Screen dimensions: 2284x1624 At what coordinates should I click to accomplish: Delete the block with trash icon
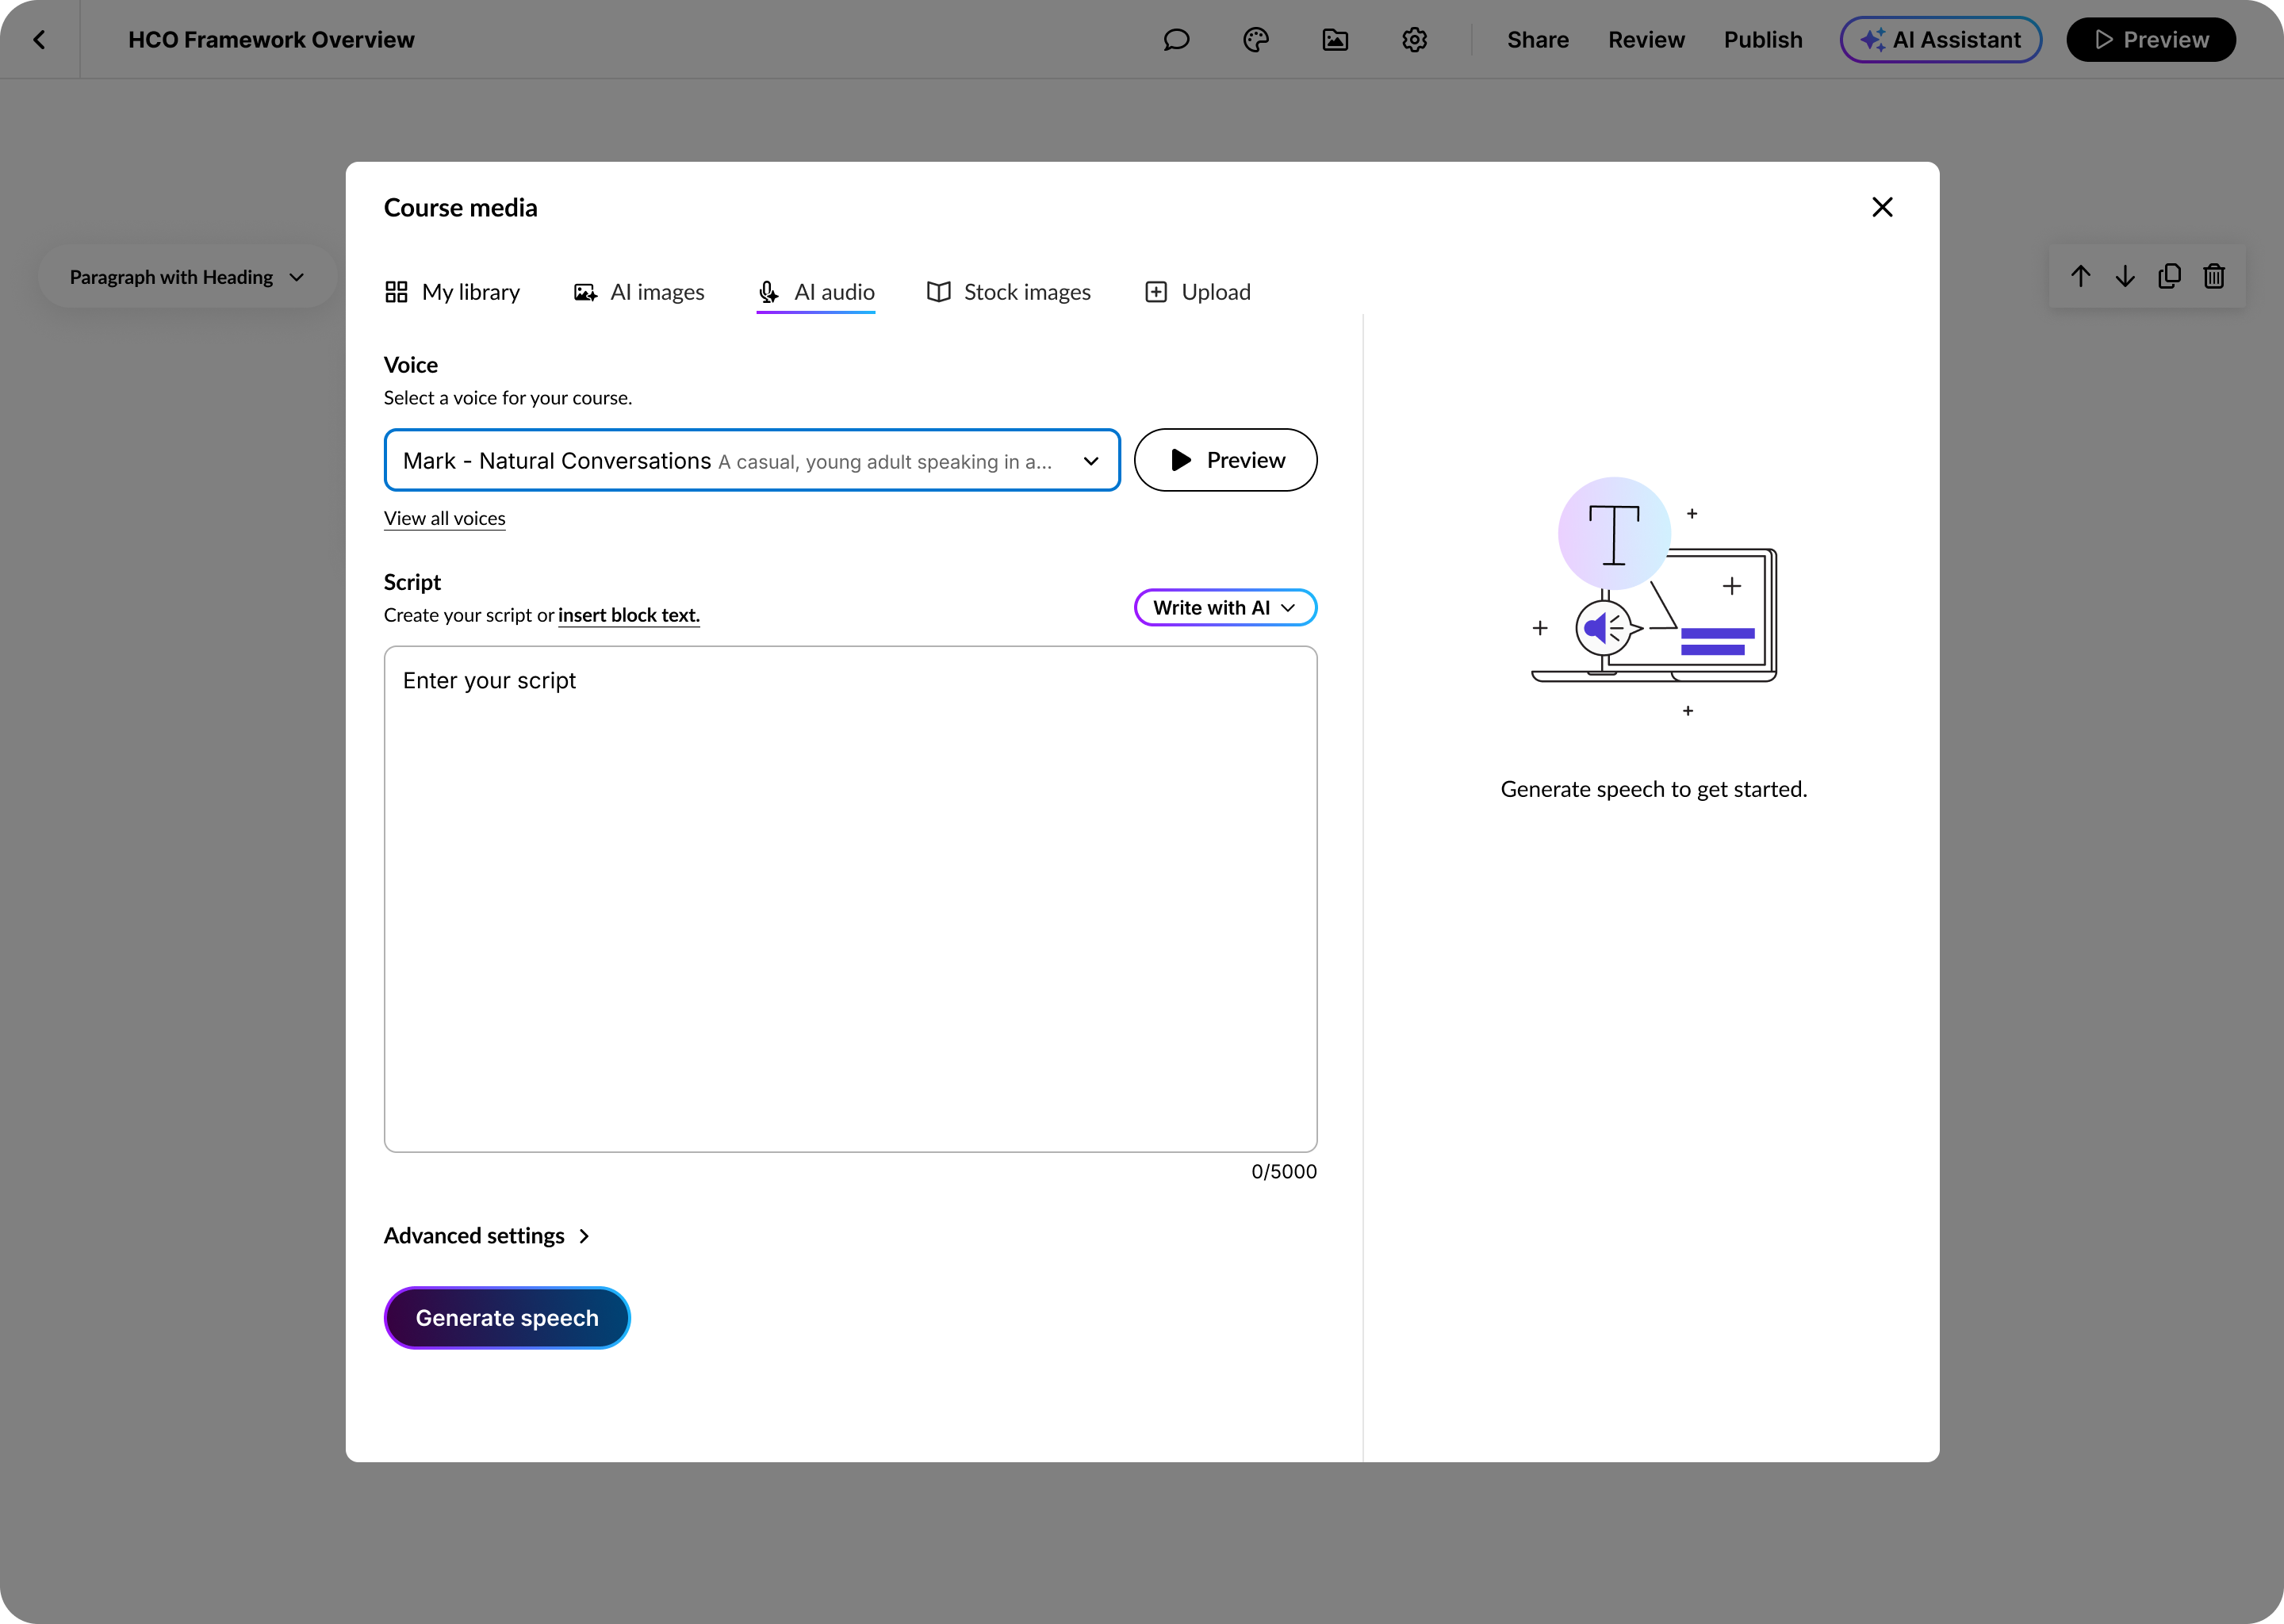coord(2214,276)
